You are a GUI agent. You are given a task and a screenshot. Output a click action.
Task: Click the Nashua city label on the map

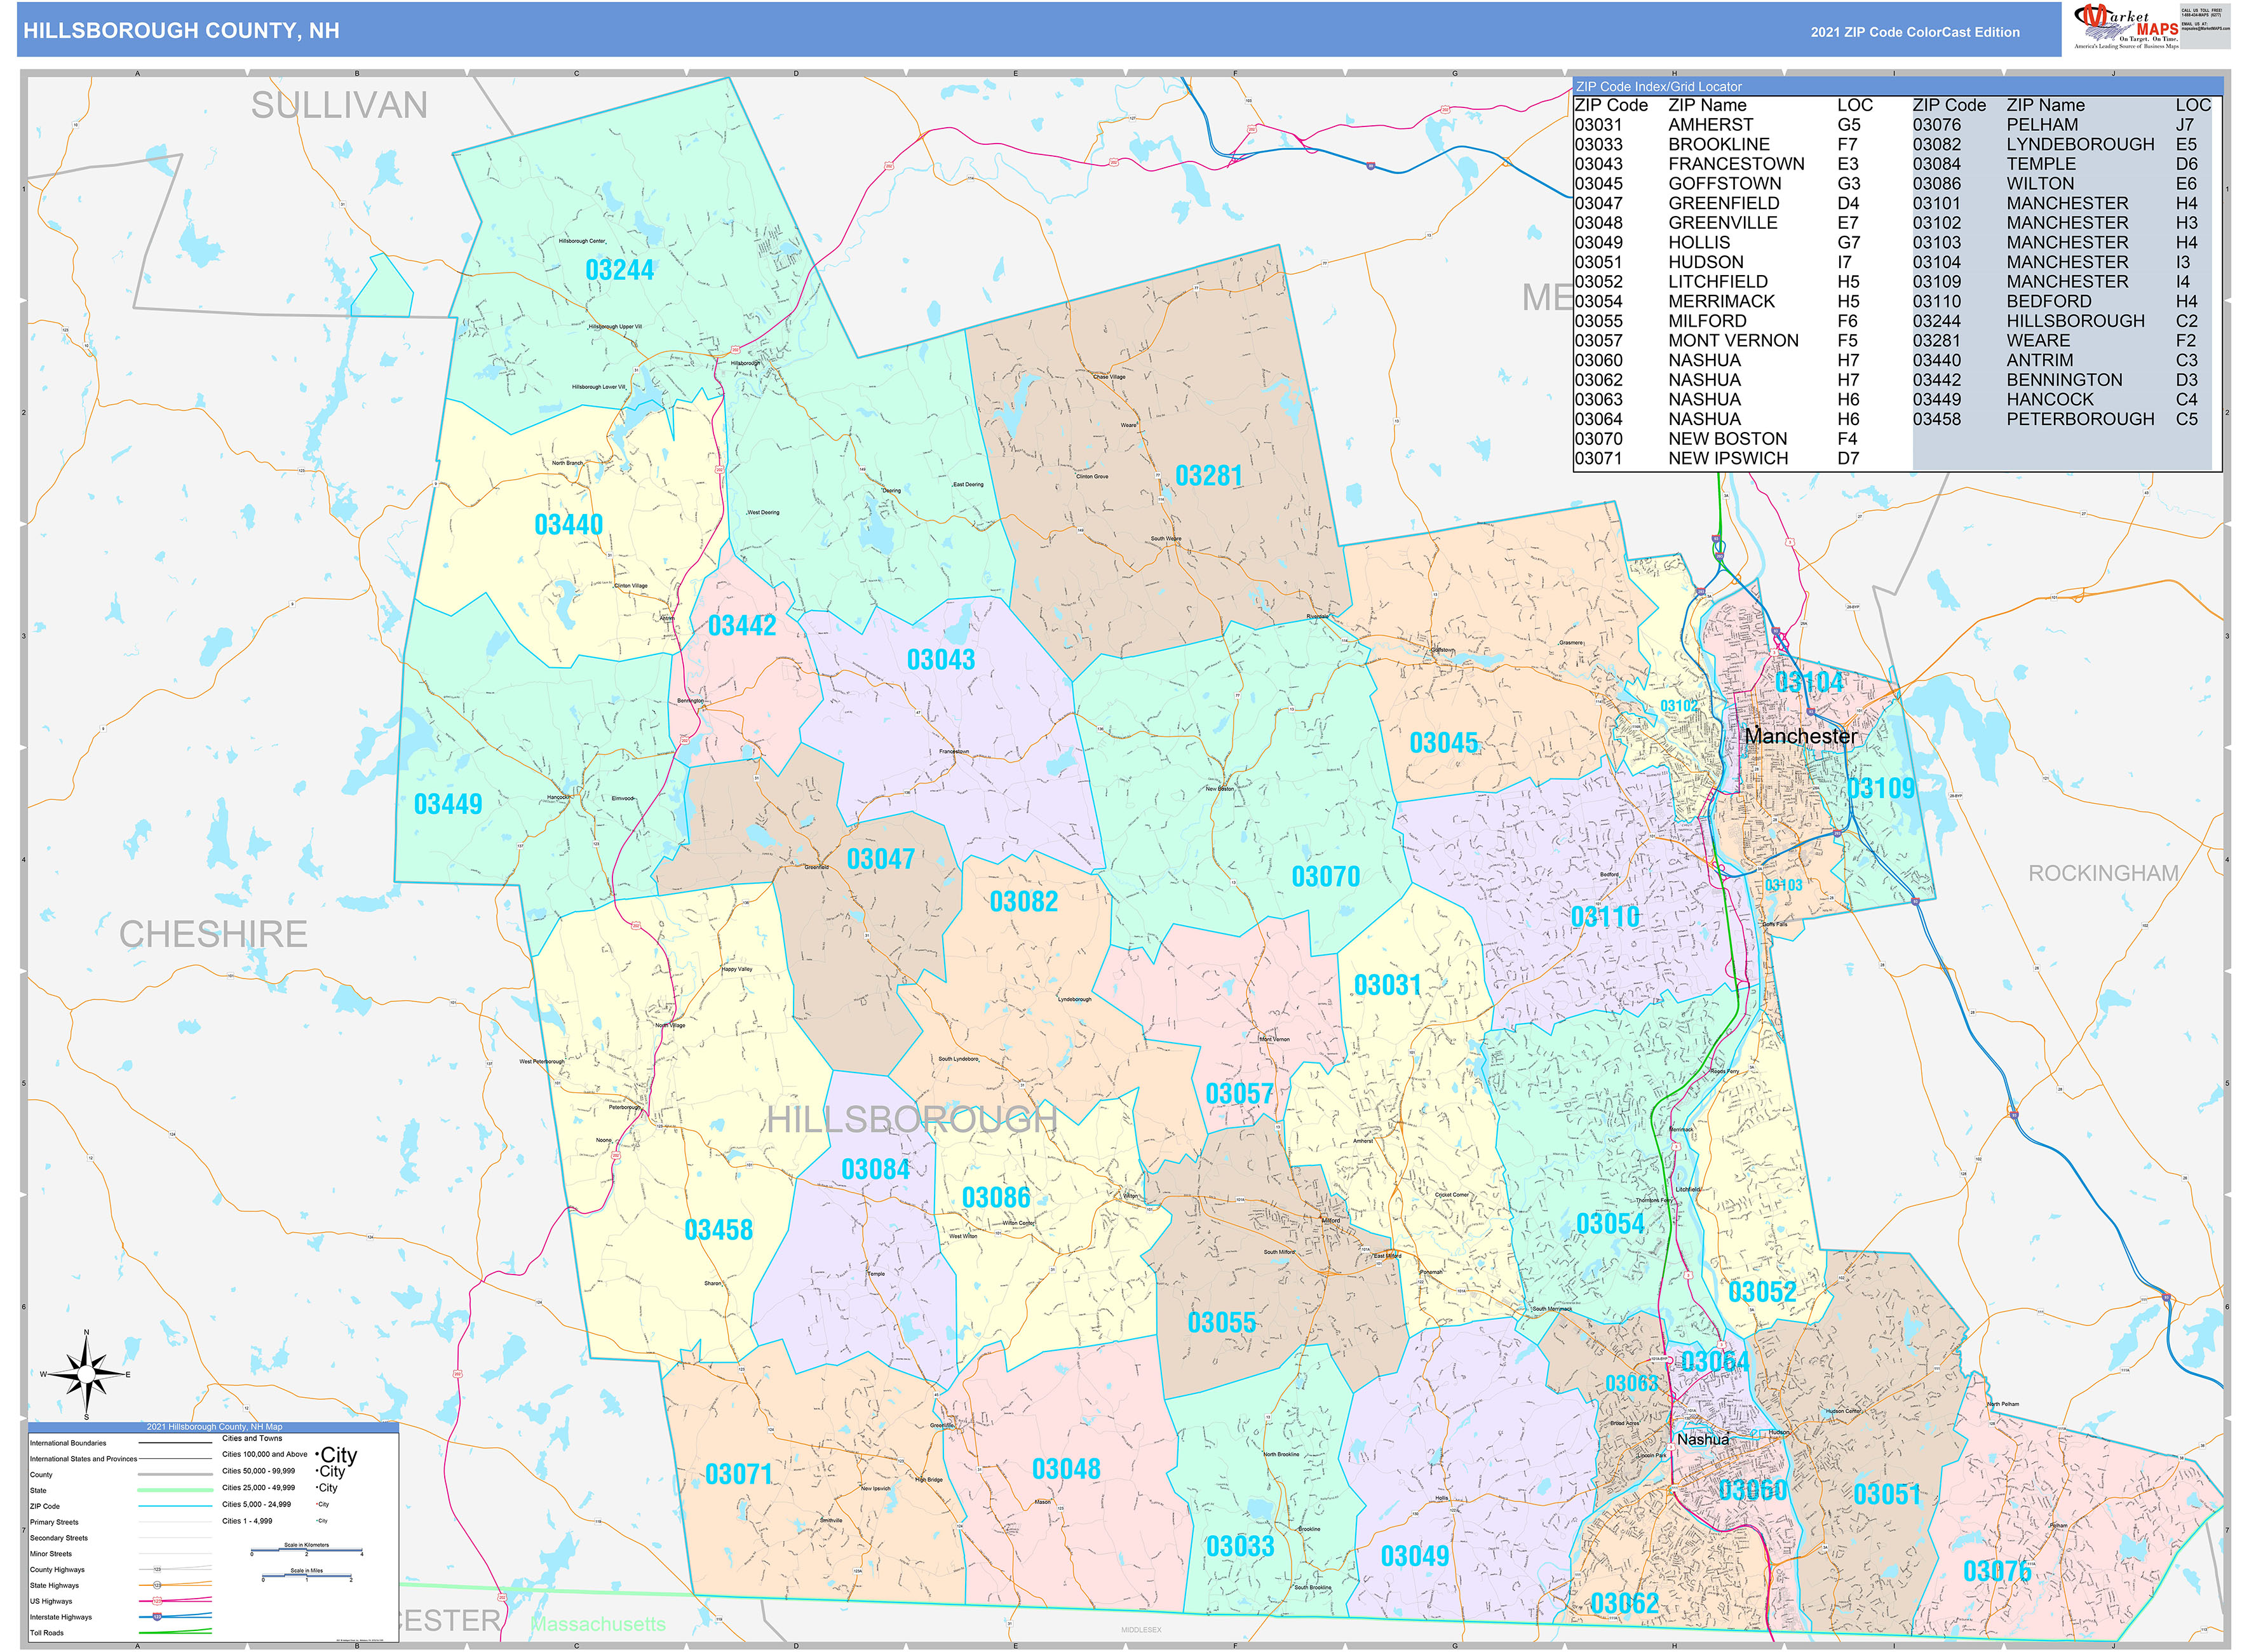pos(1703,1439)
